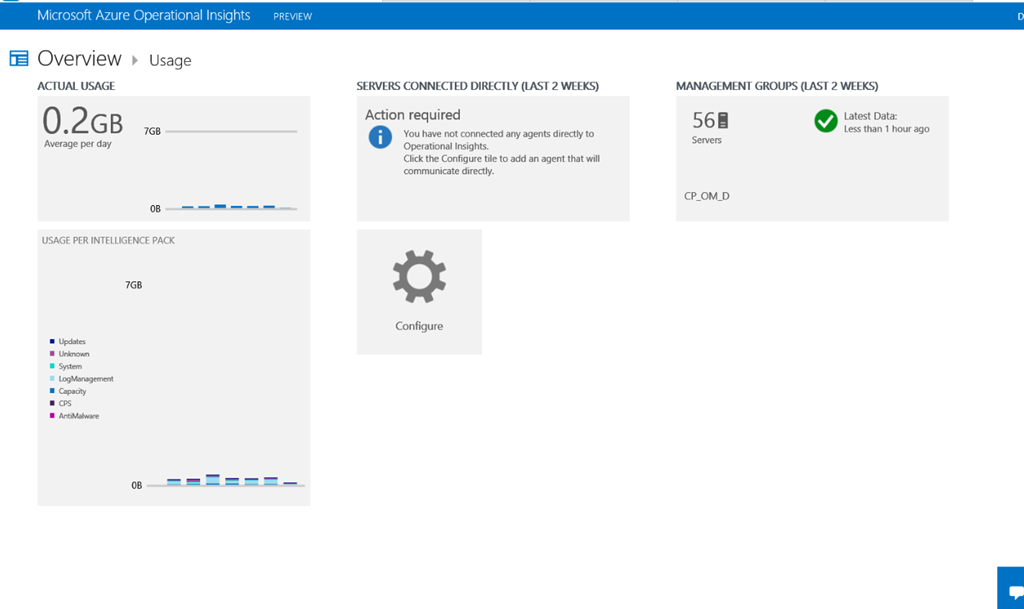Click the Action required message tile
This screenshot has height=609, width=1024.
[x=493, y=158]
